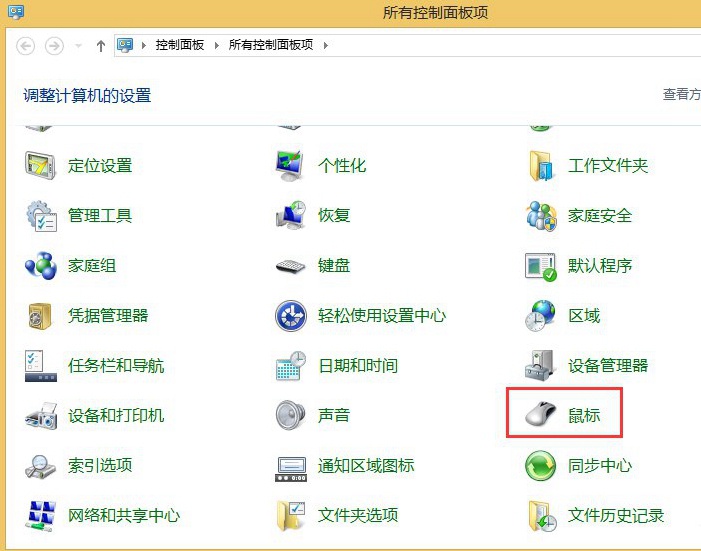Open the 默认程序 link

tap(600, 266)
